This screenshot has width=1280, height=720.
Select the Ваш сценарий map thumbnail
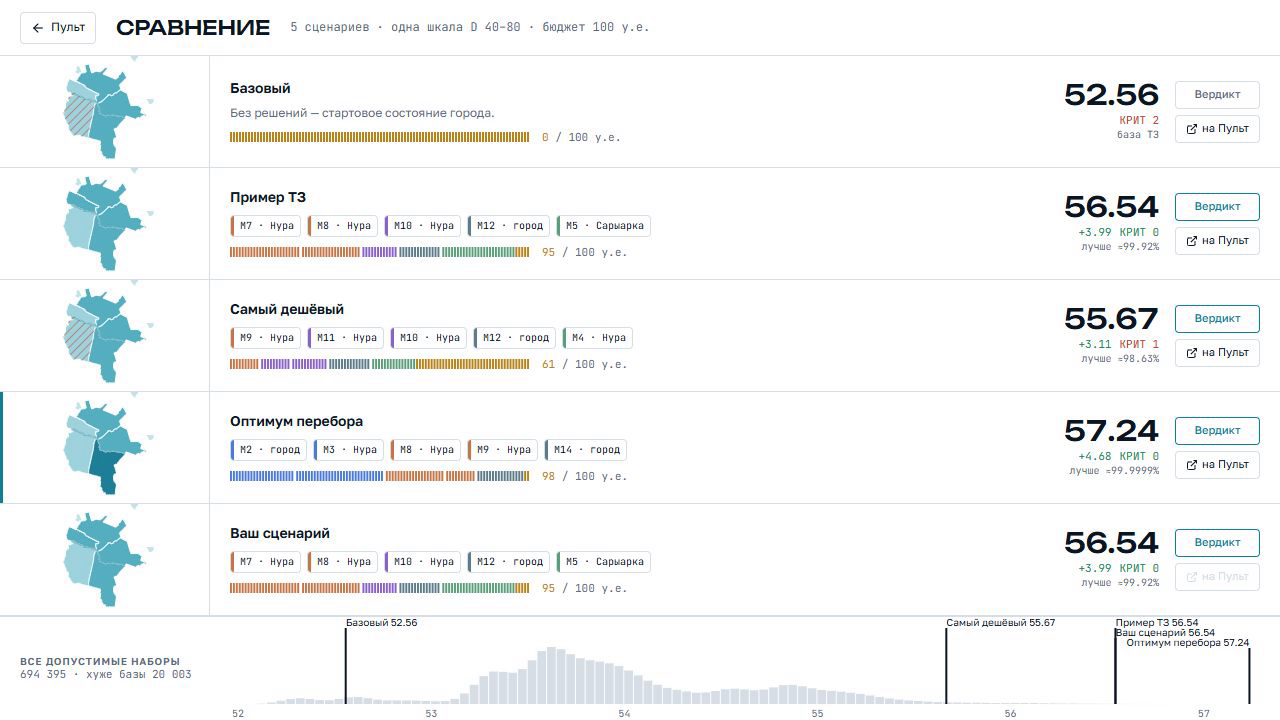(104, 560)
